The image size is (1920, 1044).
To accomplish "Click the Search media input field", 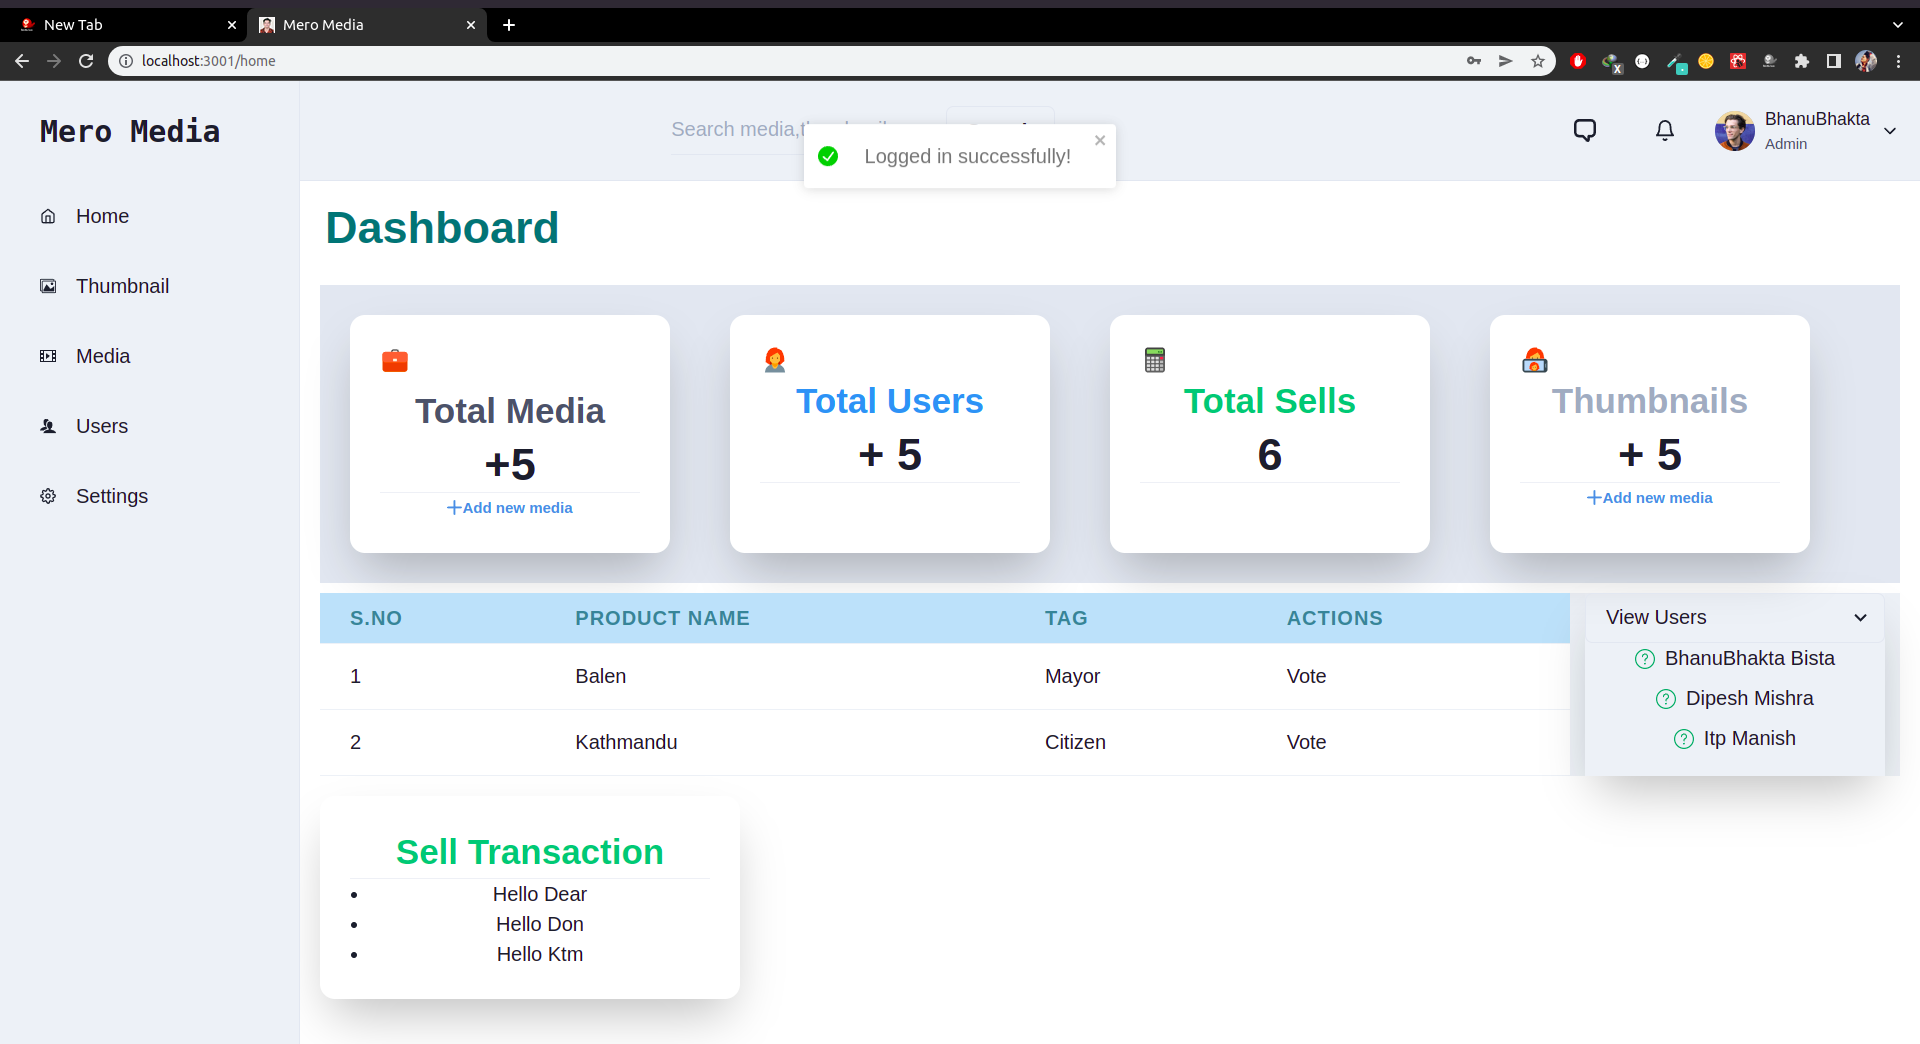I will (x=735, y=130).
